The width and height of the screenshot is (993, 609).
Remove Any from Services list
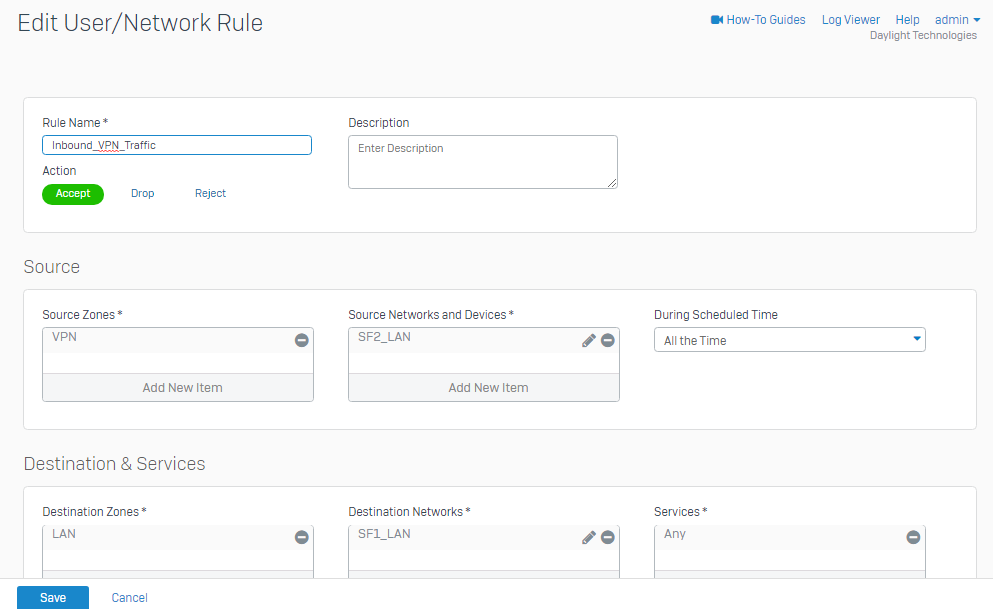pos(913,537)
